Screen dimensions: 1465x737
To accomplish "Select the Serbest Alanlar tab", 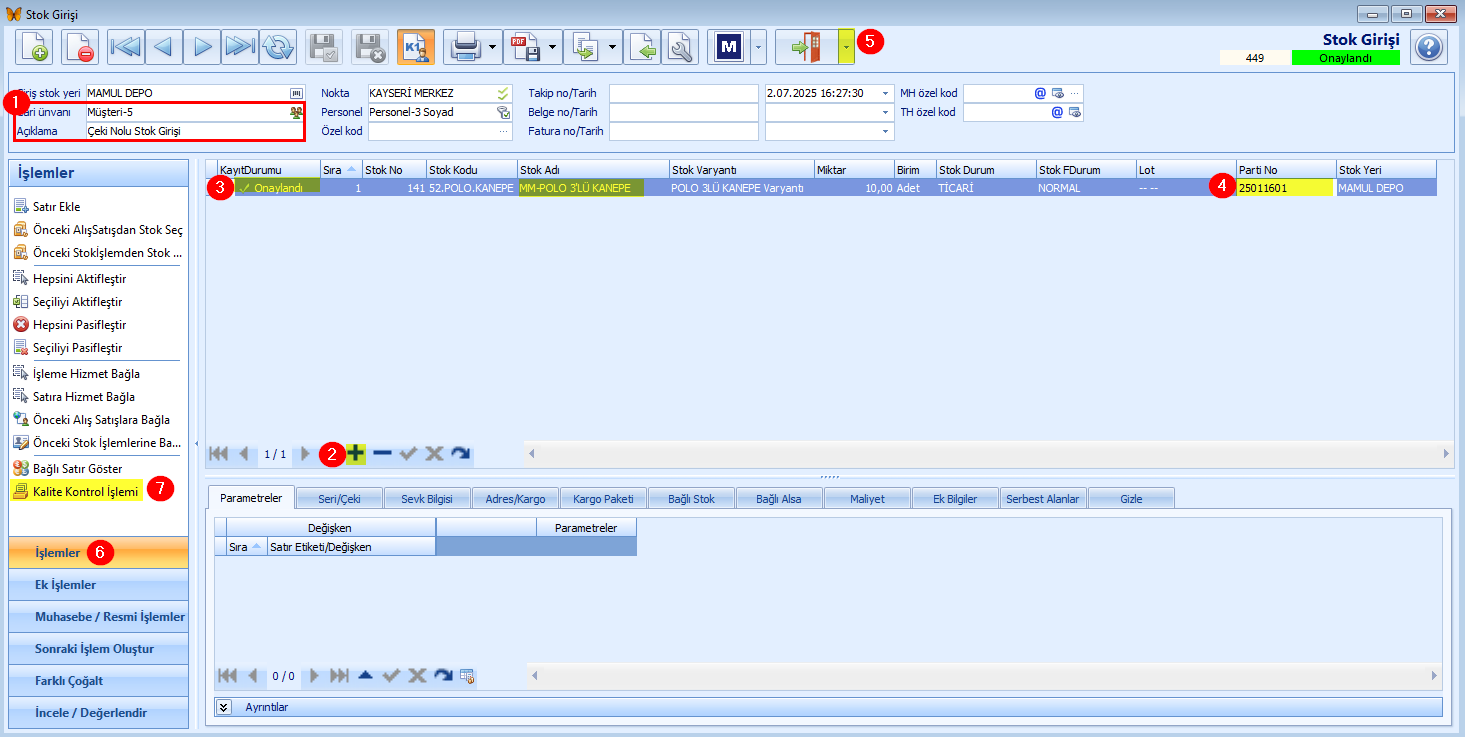I will tap(1043, 498).
